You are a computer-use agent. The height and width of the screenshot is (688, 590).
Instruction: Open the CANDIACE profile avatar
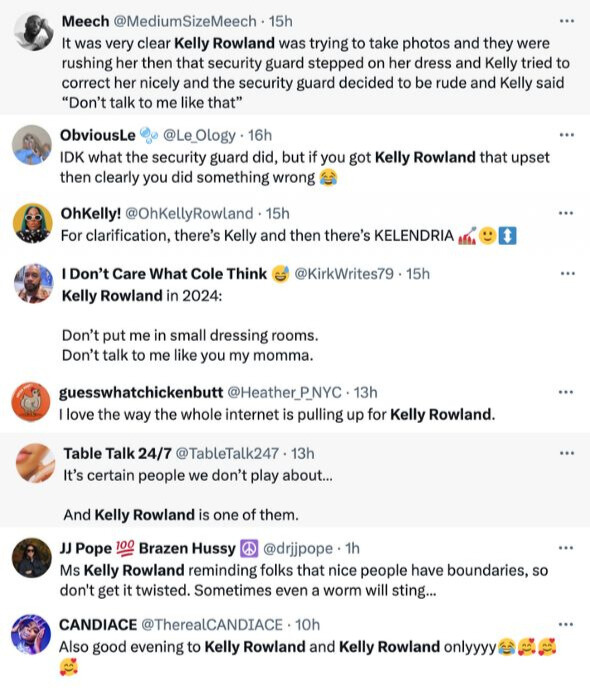31,634
